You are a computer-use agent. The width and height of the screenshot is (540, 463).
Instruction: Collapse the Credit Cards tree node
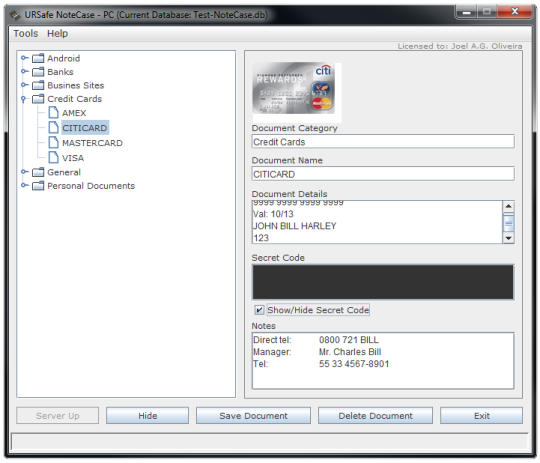pos(23,99)
